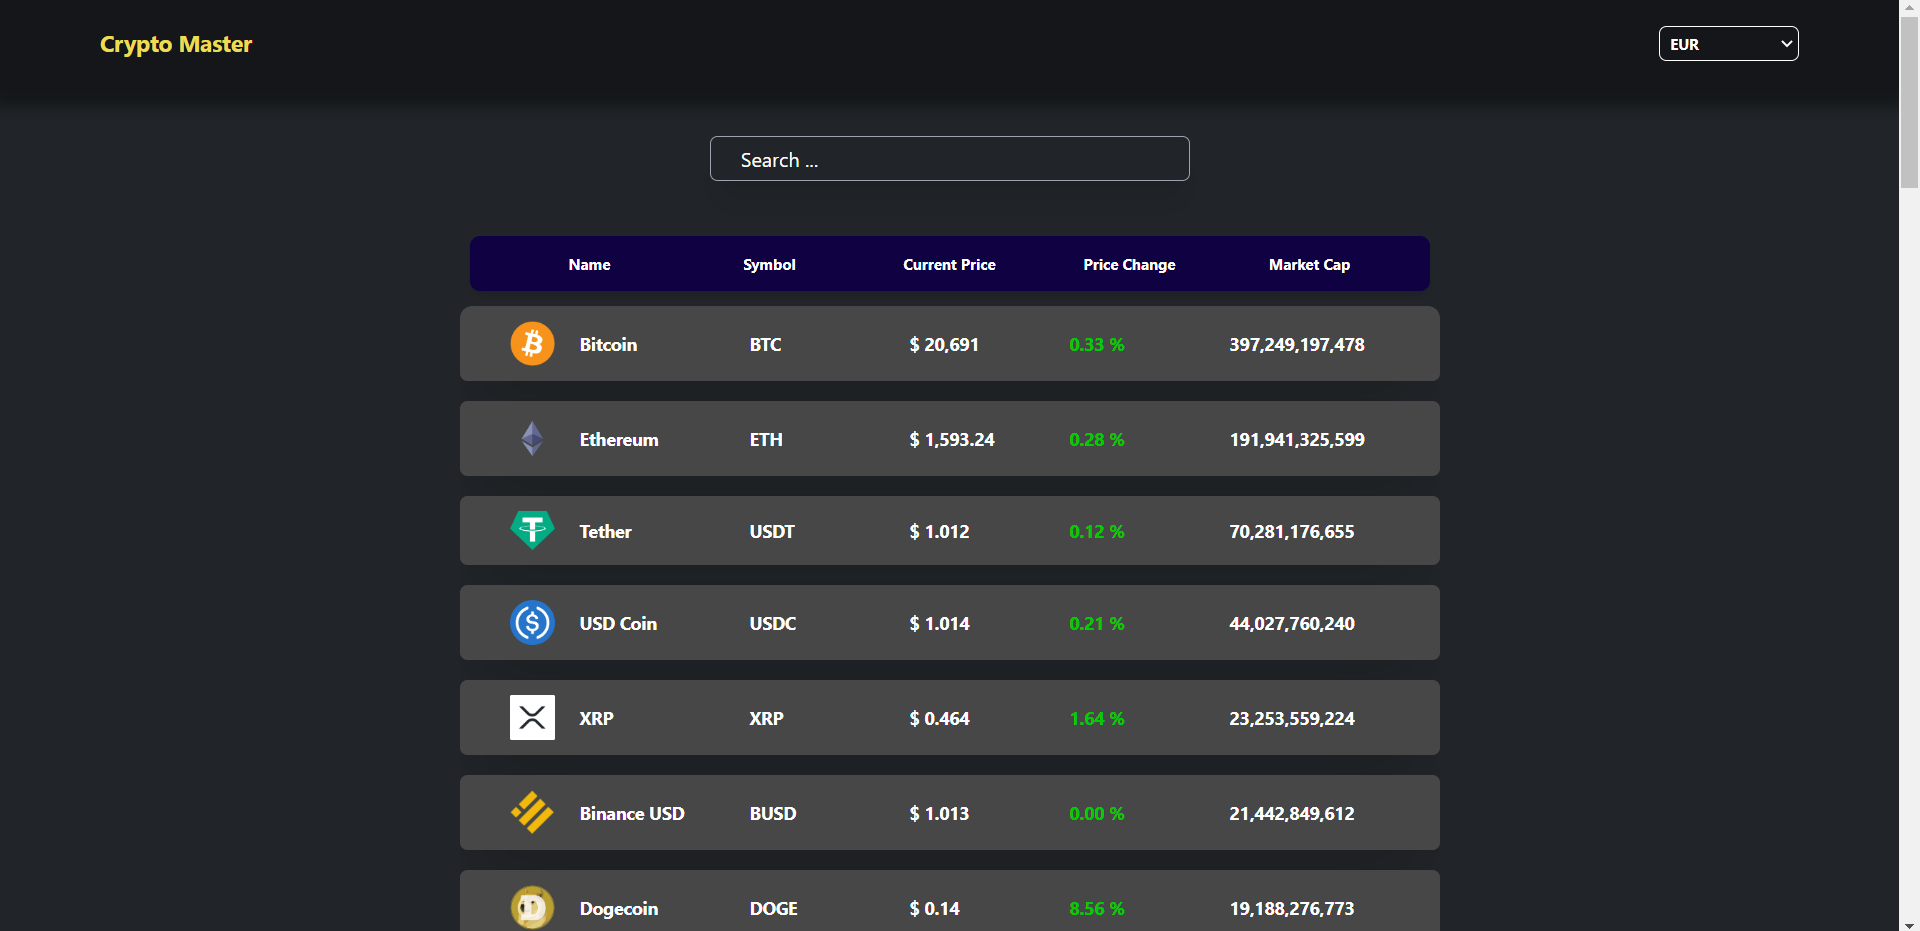Viewport: 1920px width, 931px height.
Task: Select the Price Change header
Action: click(1129, 264)
